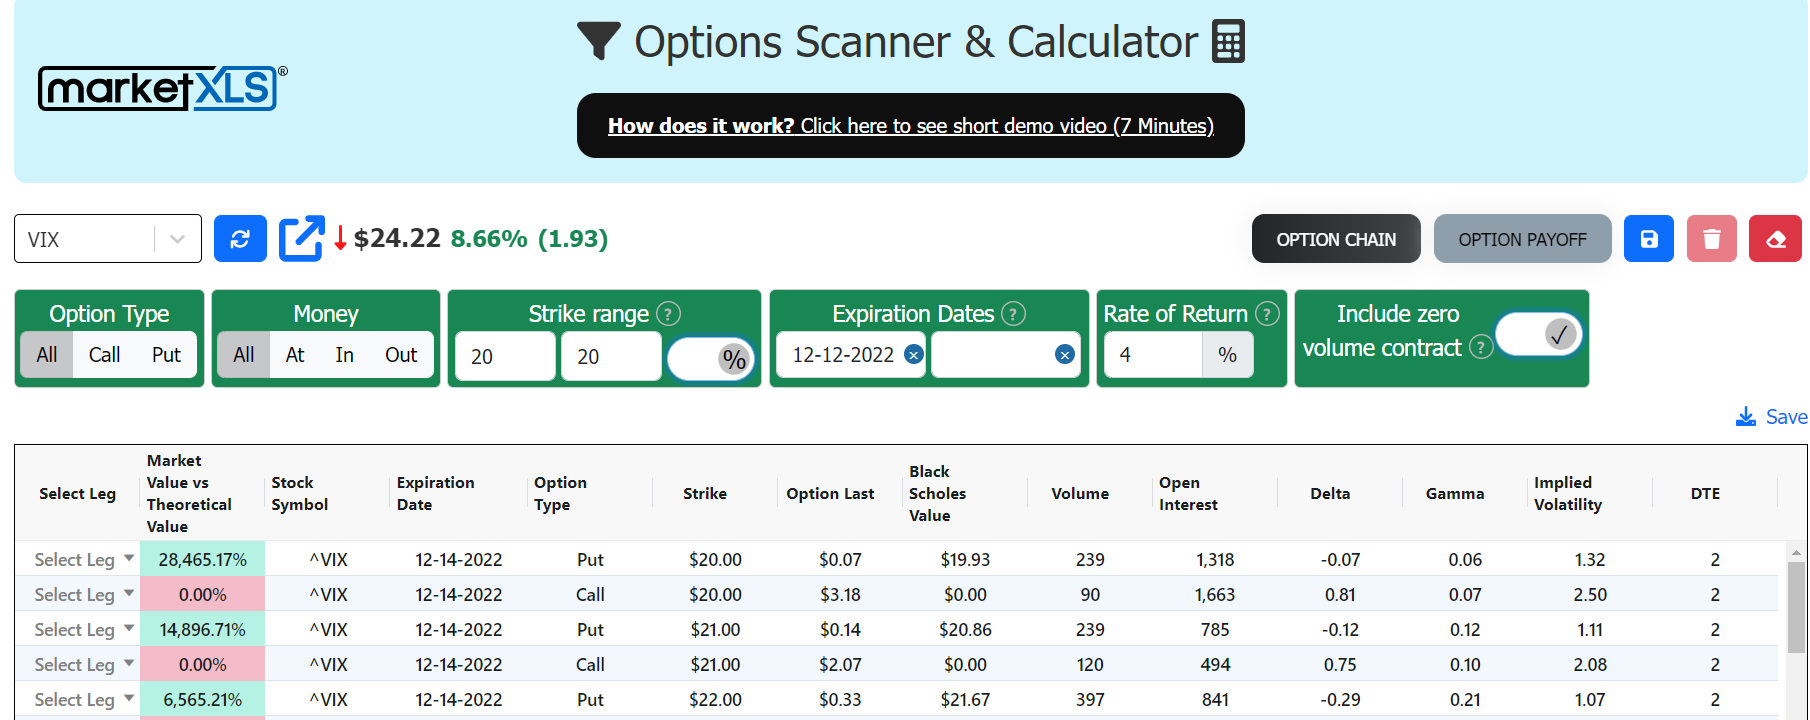Sort by Implied Volatility column header
This screenshot has width=1810, height=720.
[x=1567, y=493]
